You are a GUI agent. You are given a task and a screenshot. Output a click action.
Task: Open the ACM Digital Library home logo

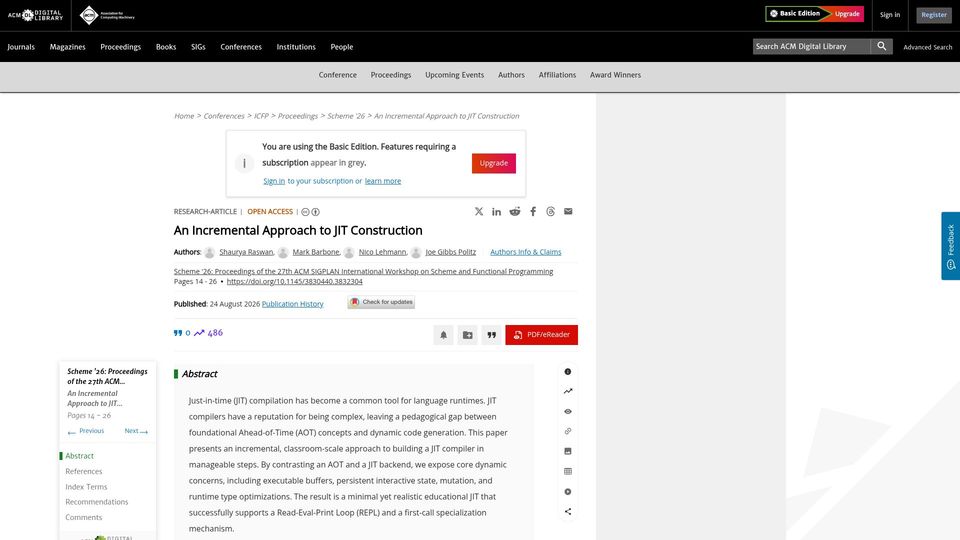pyautogui.click(x=35, y=15)
